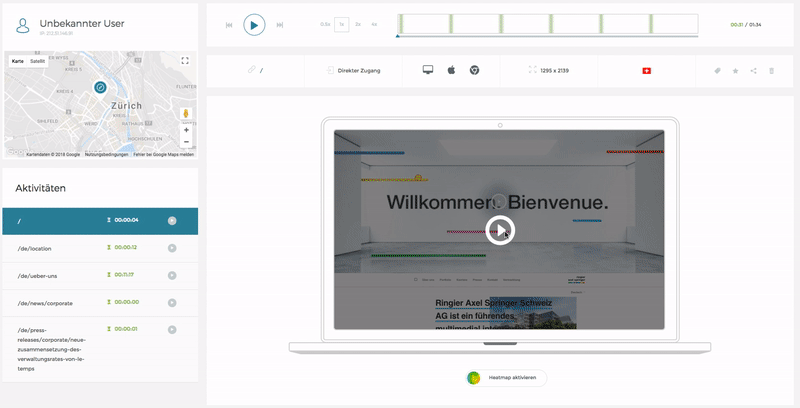
Task: Play the /de/ueber-uns activity
Action: pos(172,274)
